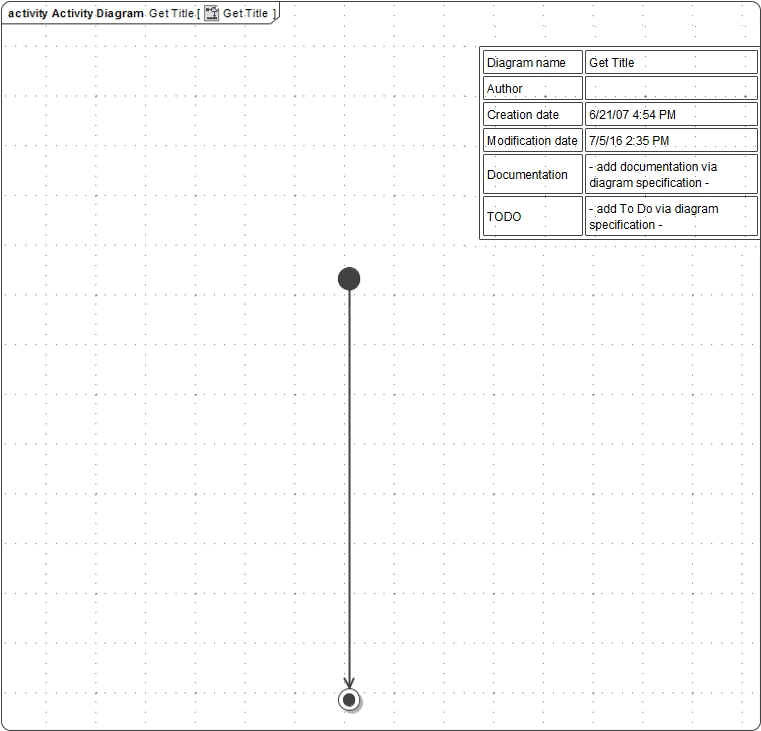Viewport: 761px width, 731px height.
Task: Click the bold 'activity Activity Diagram' header label
Action: 76,13
